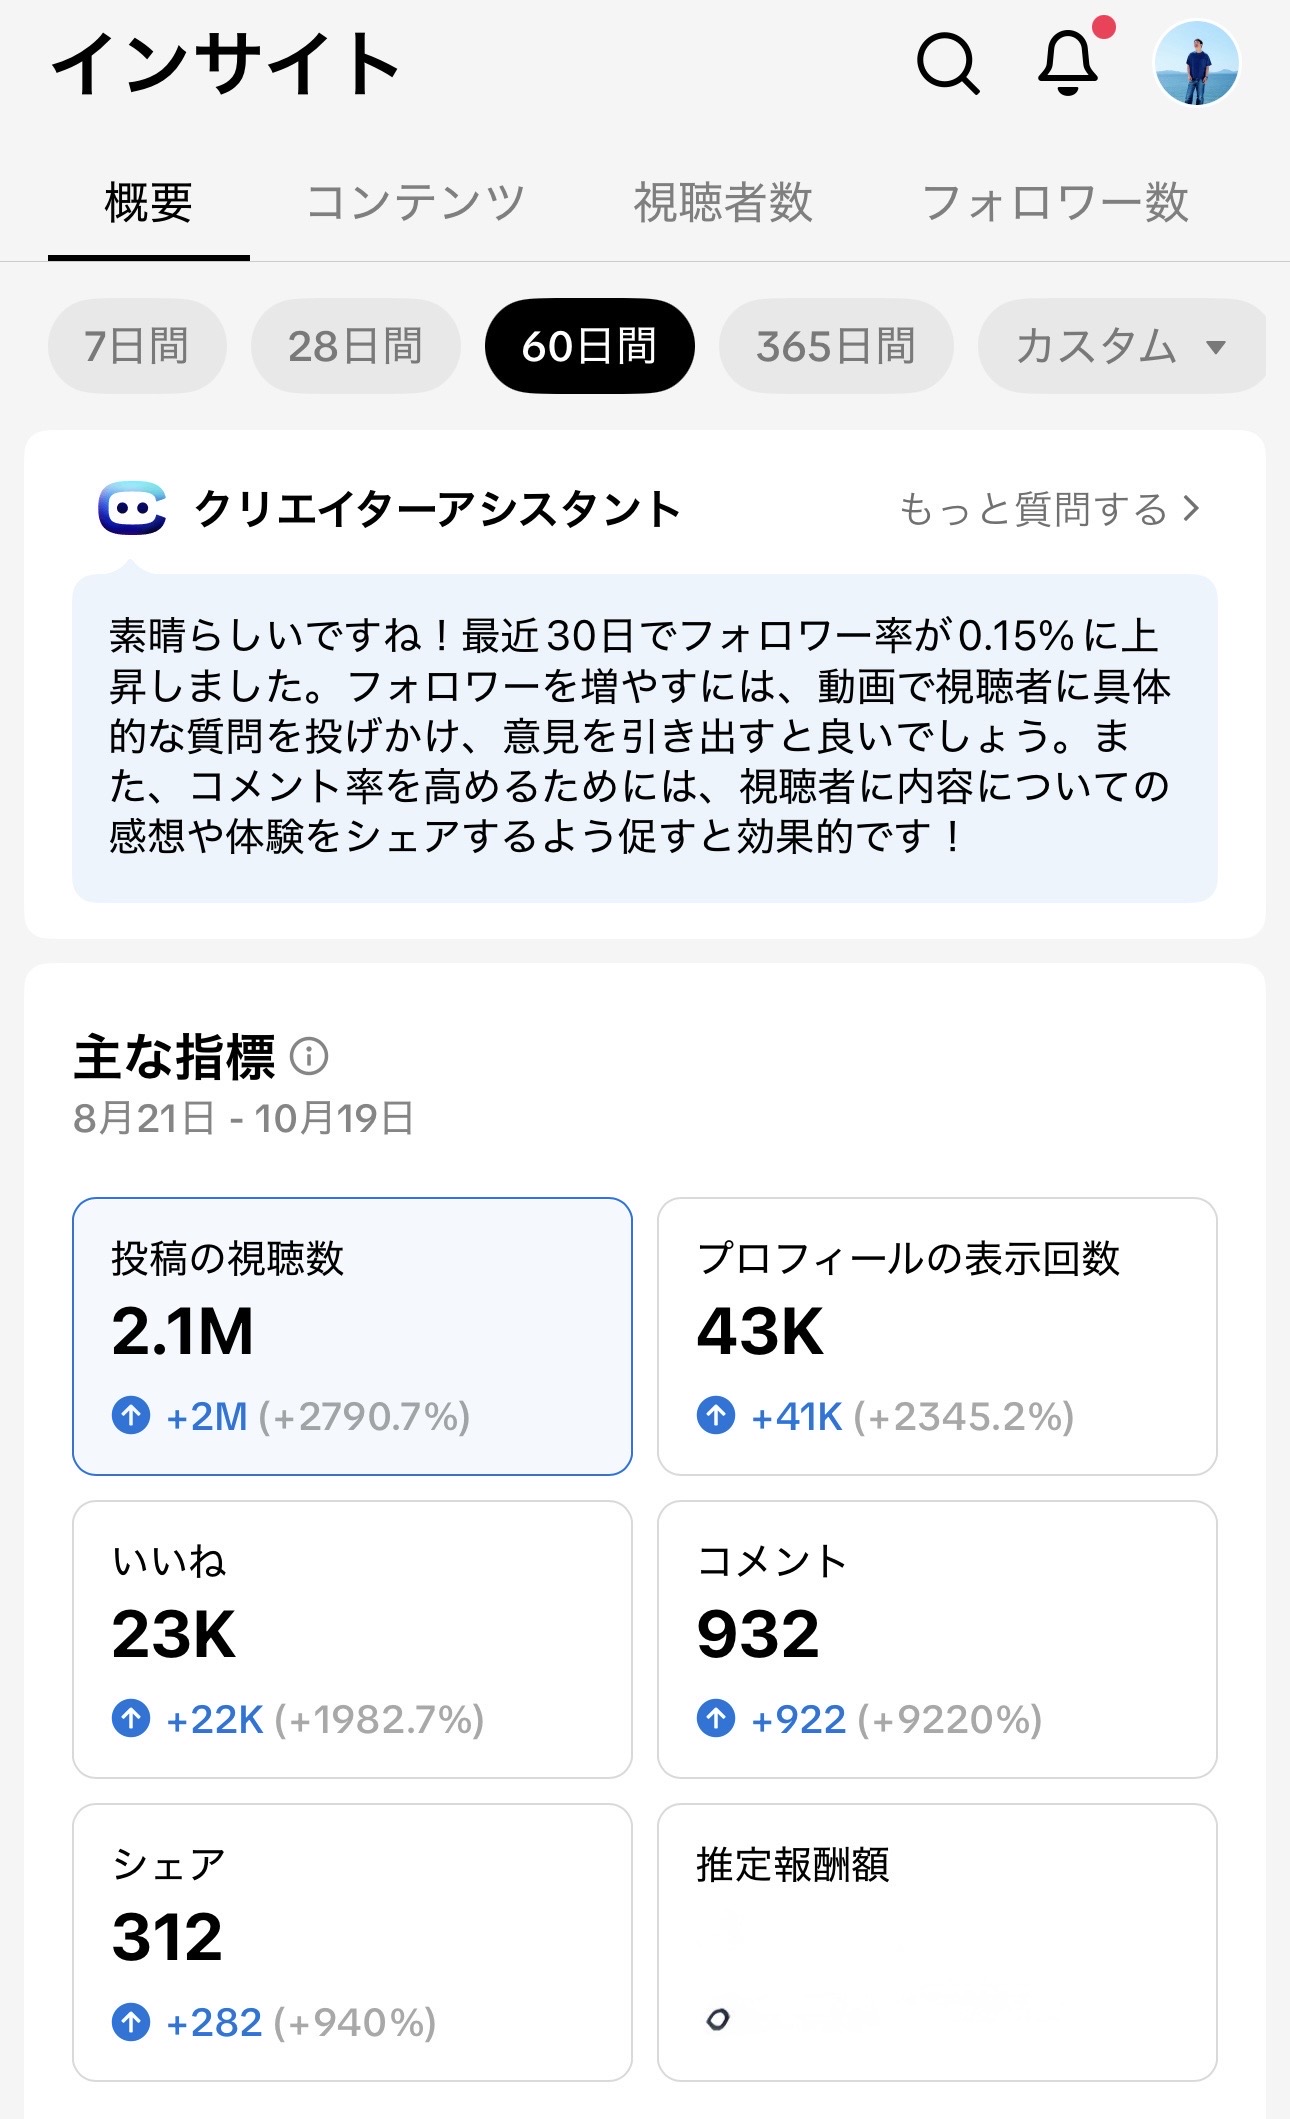Viewport: 1290px width, 2119px height.
Task: Open the search magnifier icon
Action: (947, 63)
